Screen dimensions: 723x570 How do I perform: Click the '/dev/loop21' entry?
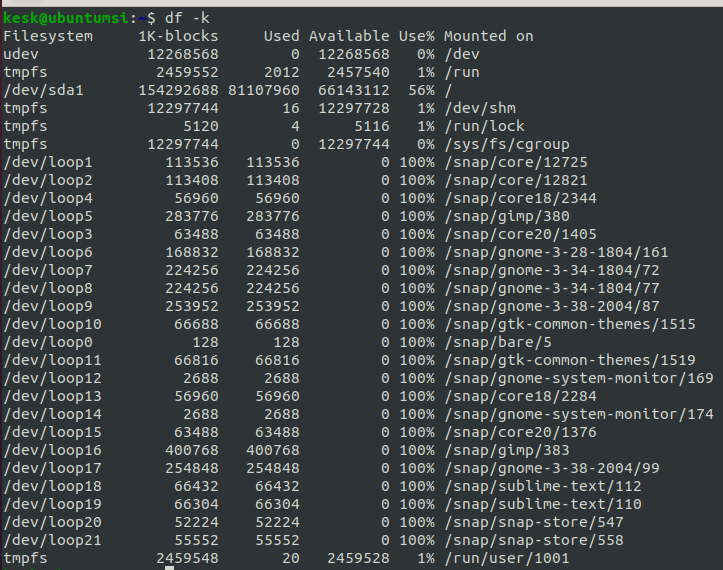point(53,540)
